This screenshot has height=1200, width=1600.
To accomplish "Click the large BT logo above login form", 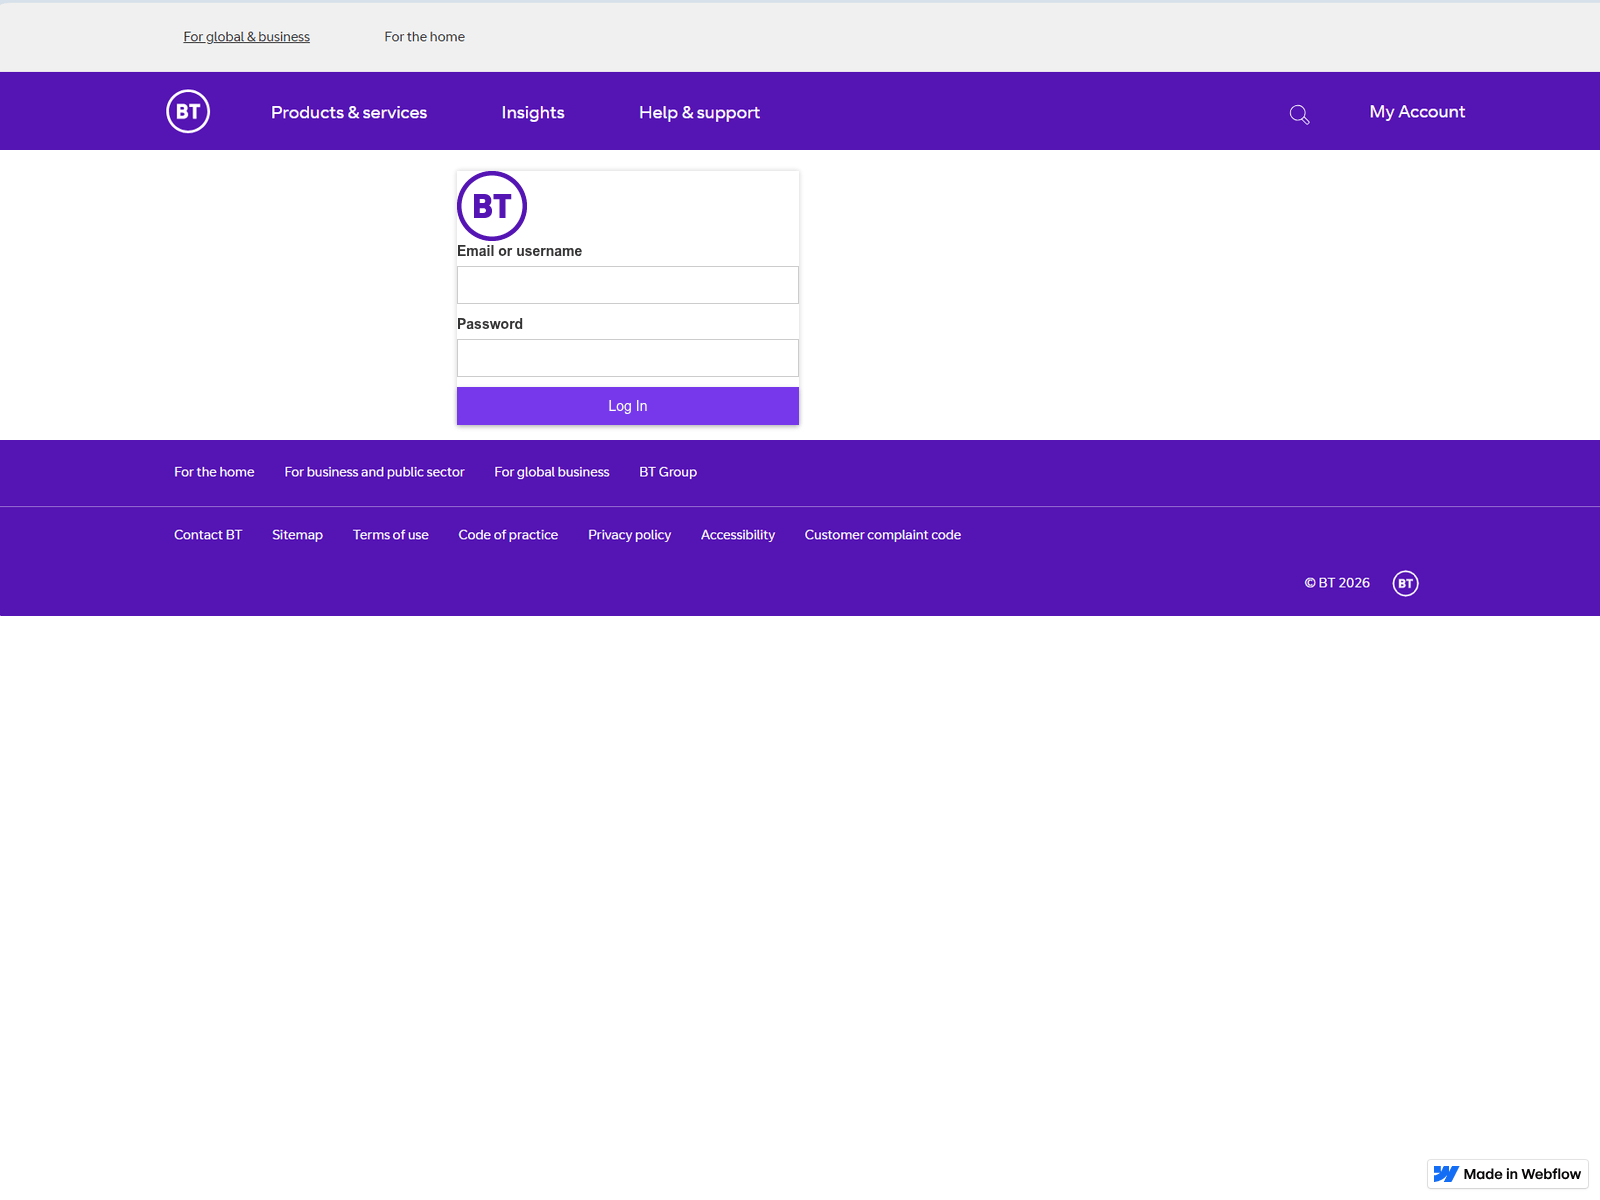I will pos(492,206).
